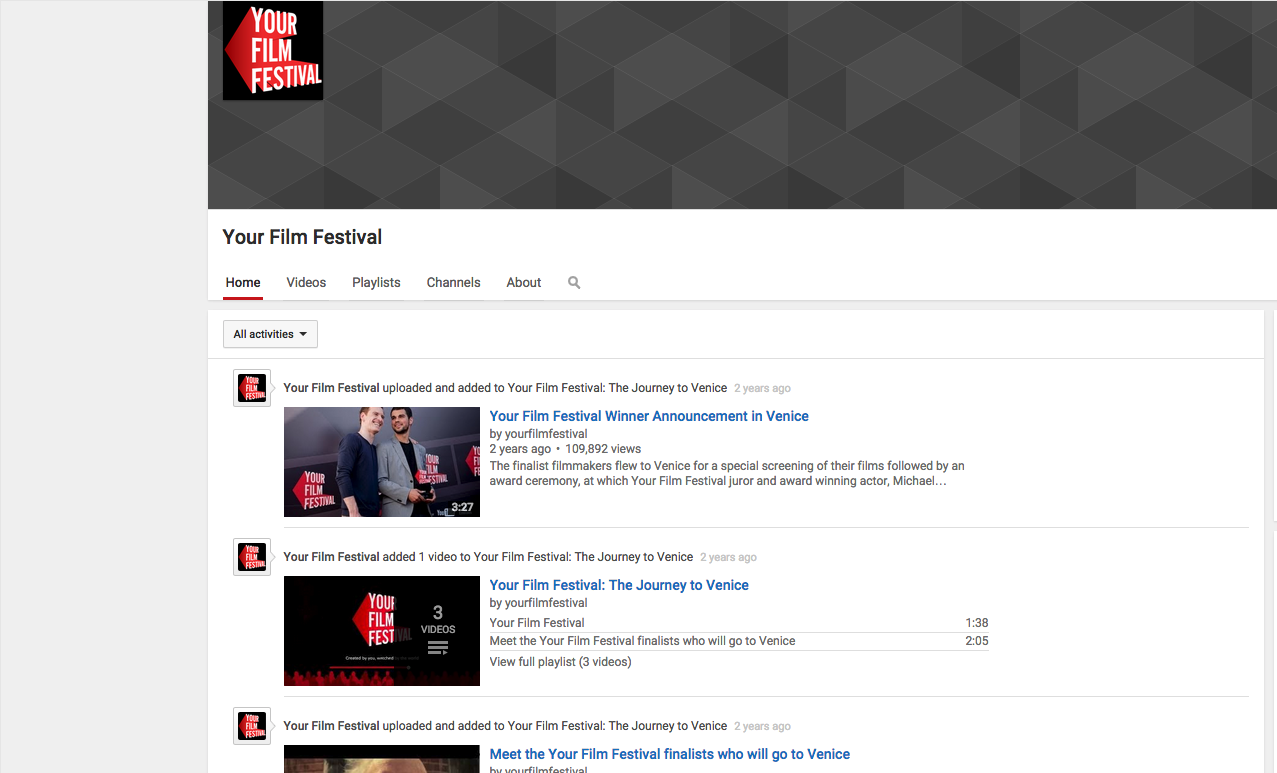Viewport: 1277px width, 773px height.
Task: Click '2 years ago' timestamp on first activity
Action: pyautogui.click(x=762, y=388)
